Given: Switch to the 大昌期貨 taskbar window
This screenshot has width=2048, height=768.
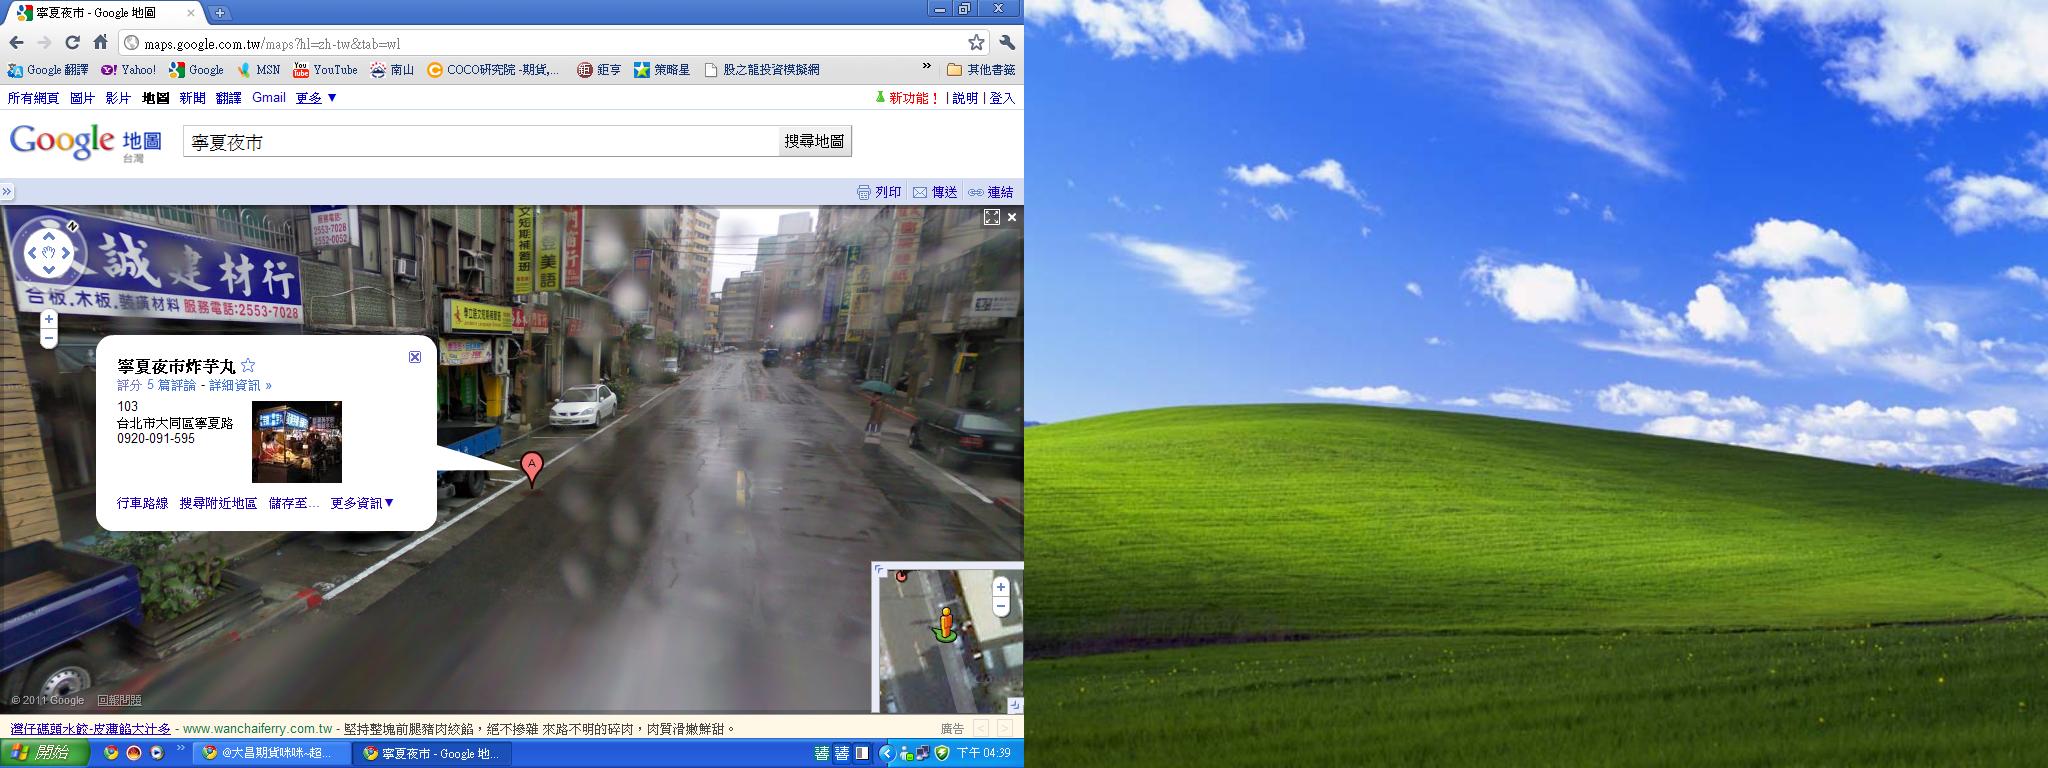Looking at the screenshot, I should pos(273,753).
